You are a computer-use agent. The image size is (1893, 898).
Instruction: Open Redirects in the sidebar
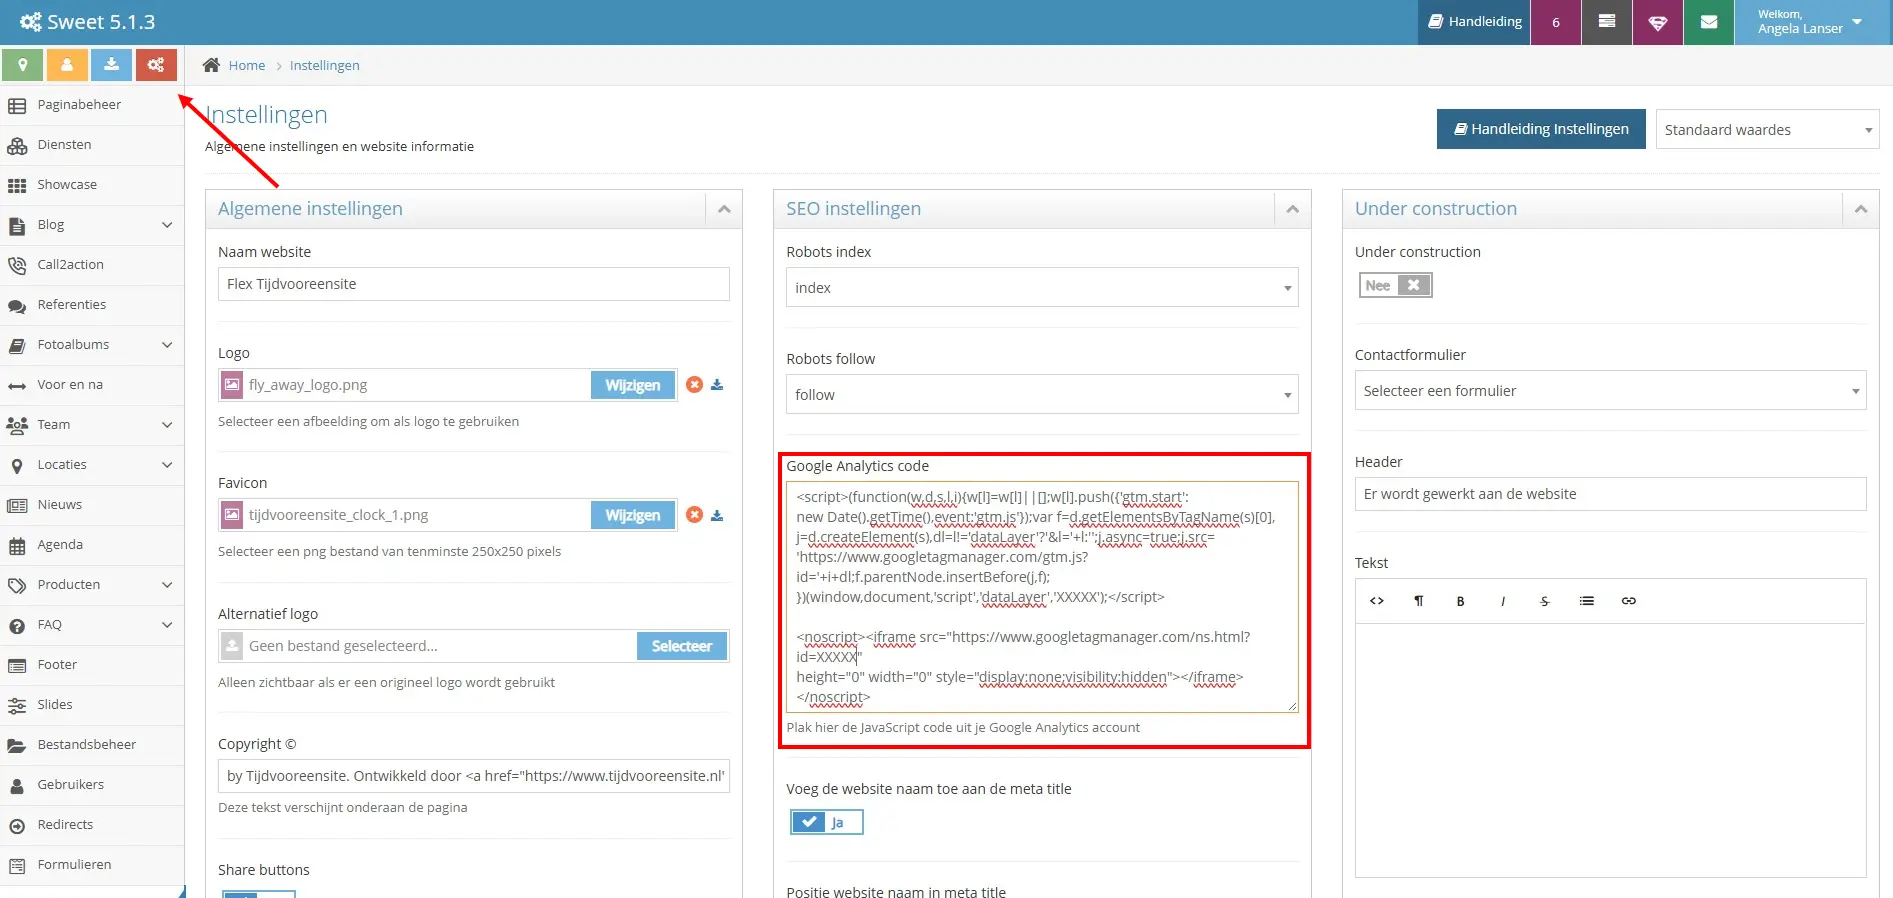click(x=92, y=825)
